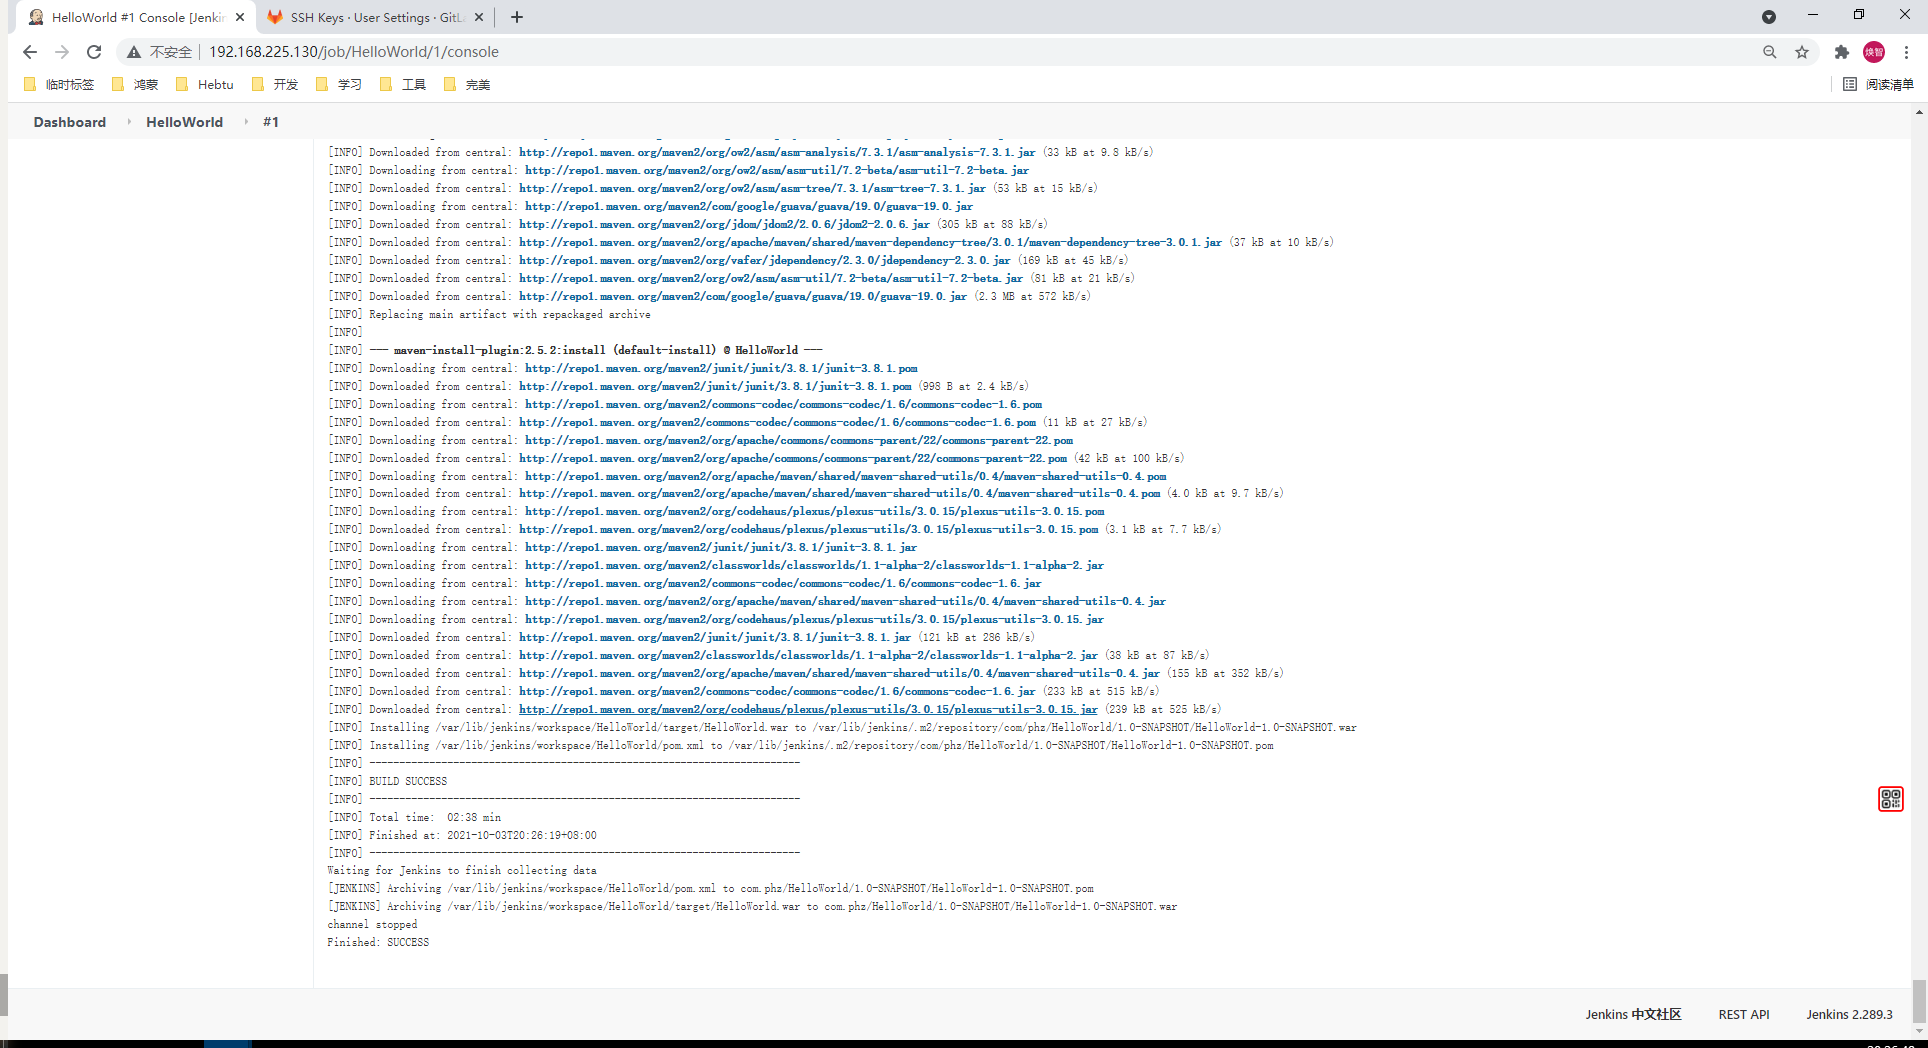
Task: Click scrollbar up arrow
Action: [x=1919, y=113]
